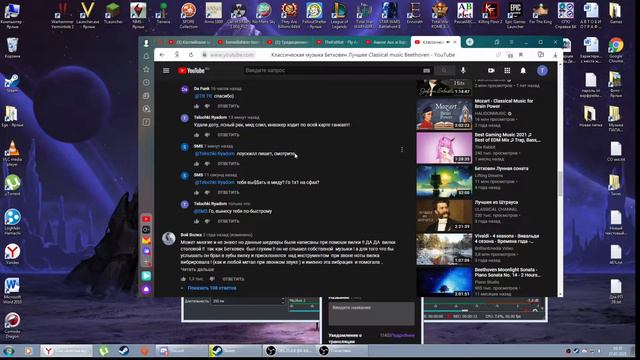Screen dimensions: 640x360
Task: Reply to Tetochki Ryadom's dota comment
Action: (x=228, y=135)
